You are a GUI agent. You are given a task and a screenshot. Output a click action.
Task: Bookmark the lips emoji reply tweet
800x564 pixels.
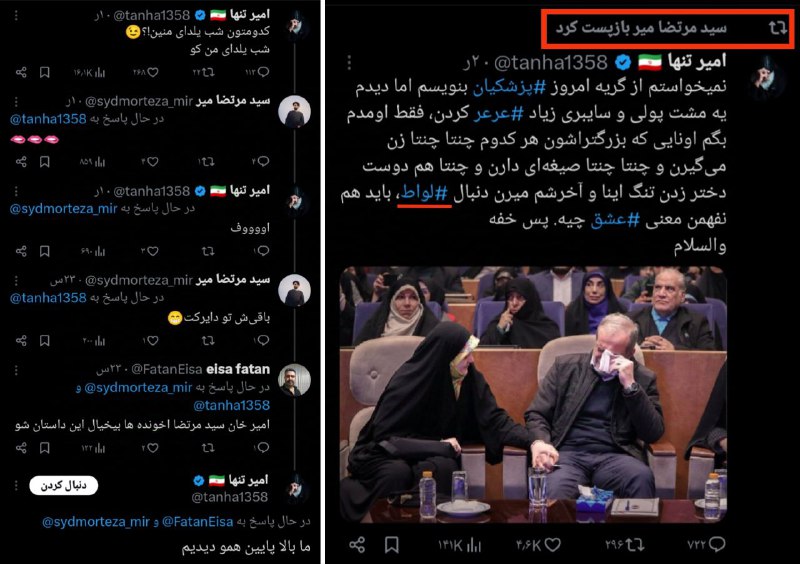point(45,162)
